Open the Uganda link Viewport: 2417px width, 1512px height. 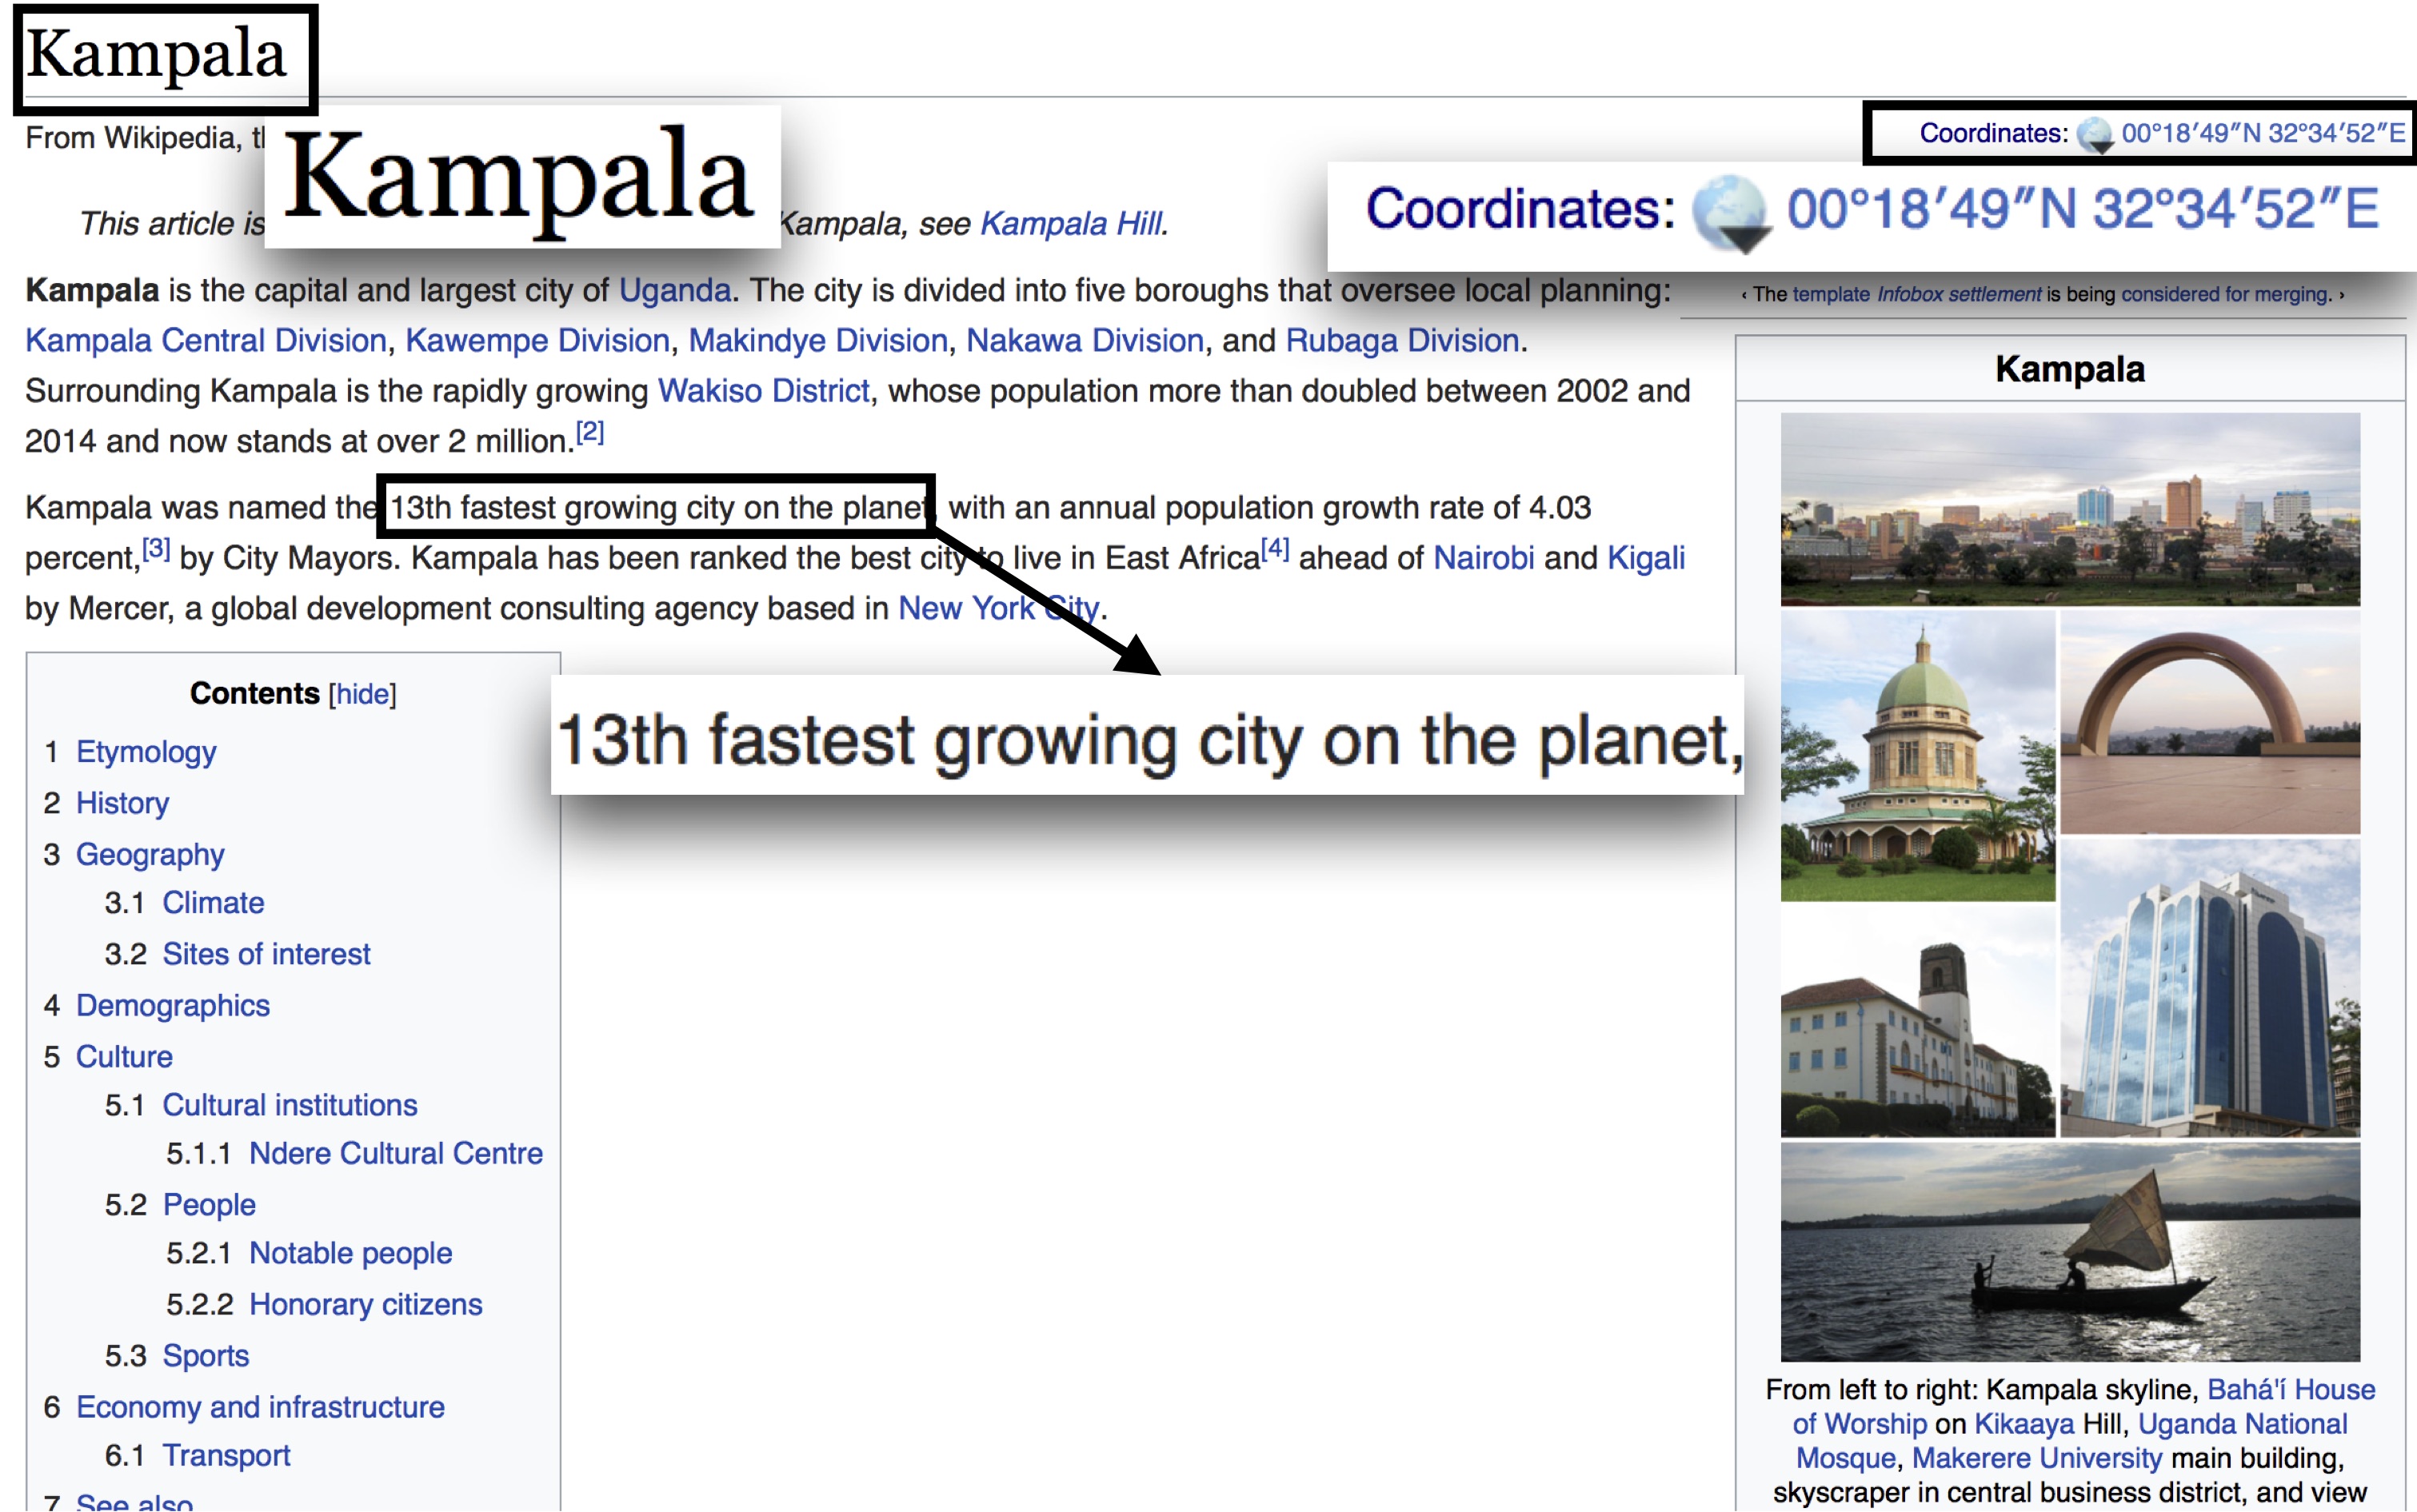(675, 291)
